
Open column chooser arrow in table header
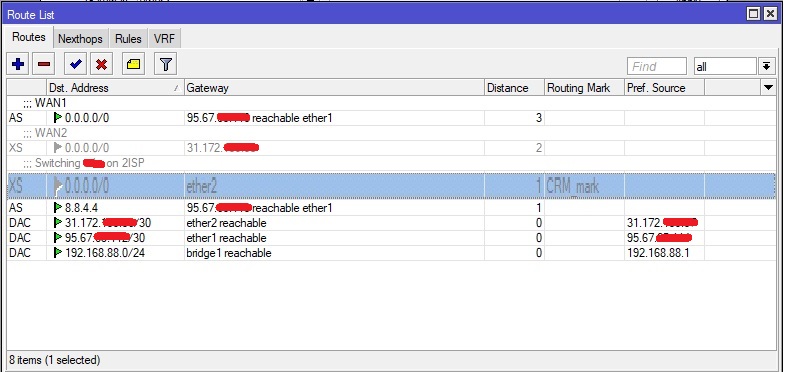[768, 88]
